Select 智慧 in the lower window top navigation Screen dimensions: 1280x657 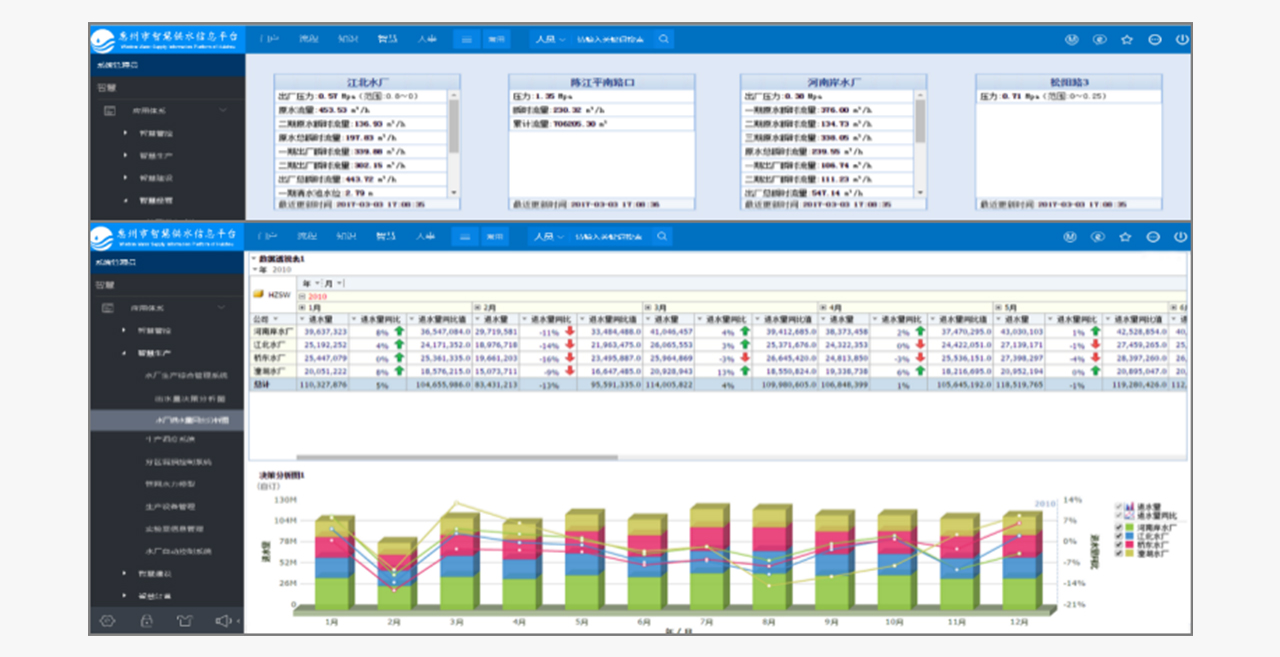pyautogui.click(x=386, y=237)
